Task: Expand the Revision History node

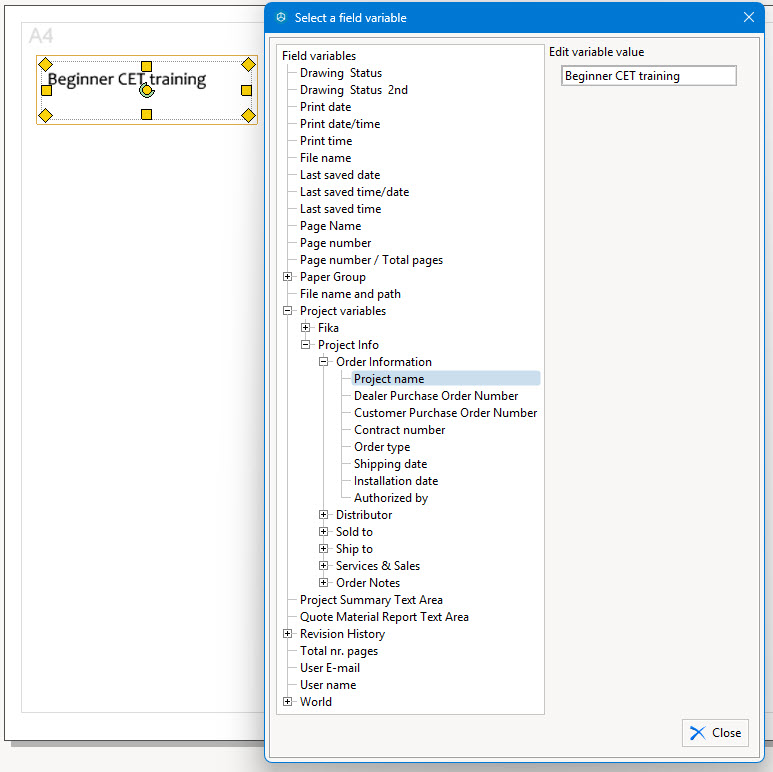Action: point(287,633)
